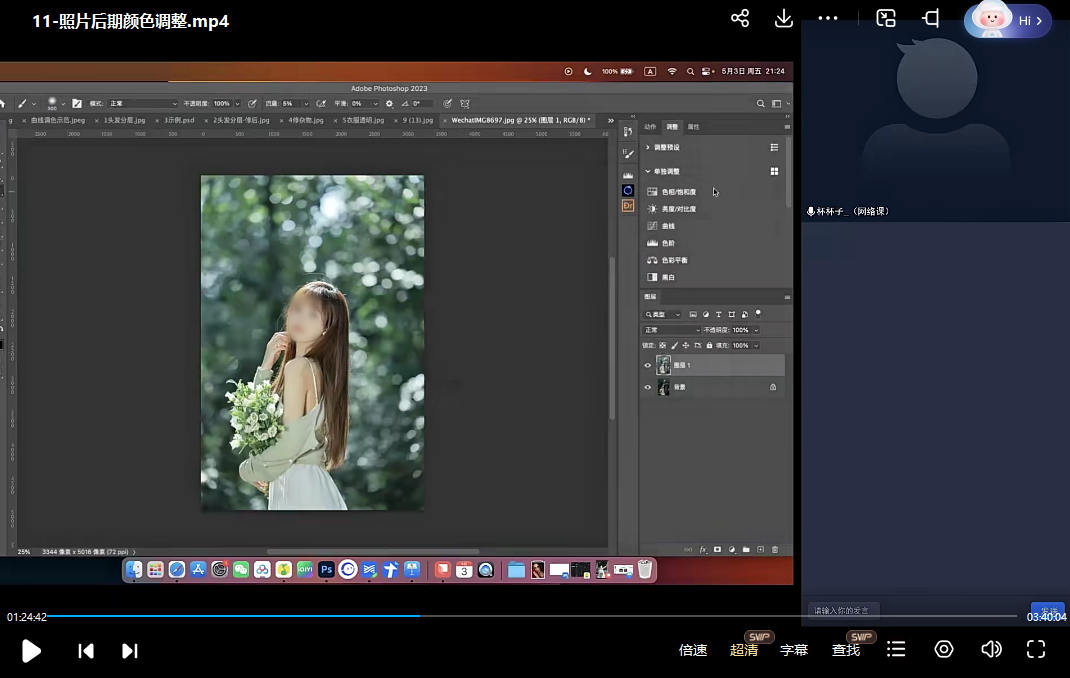The height and width of the screenshot is (678, 1070).
Task: Open the brush 模式 blend mode dropdown
Action: point(143,103)
